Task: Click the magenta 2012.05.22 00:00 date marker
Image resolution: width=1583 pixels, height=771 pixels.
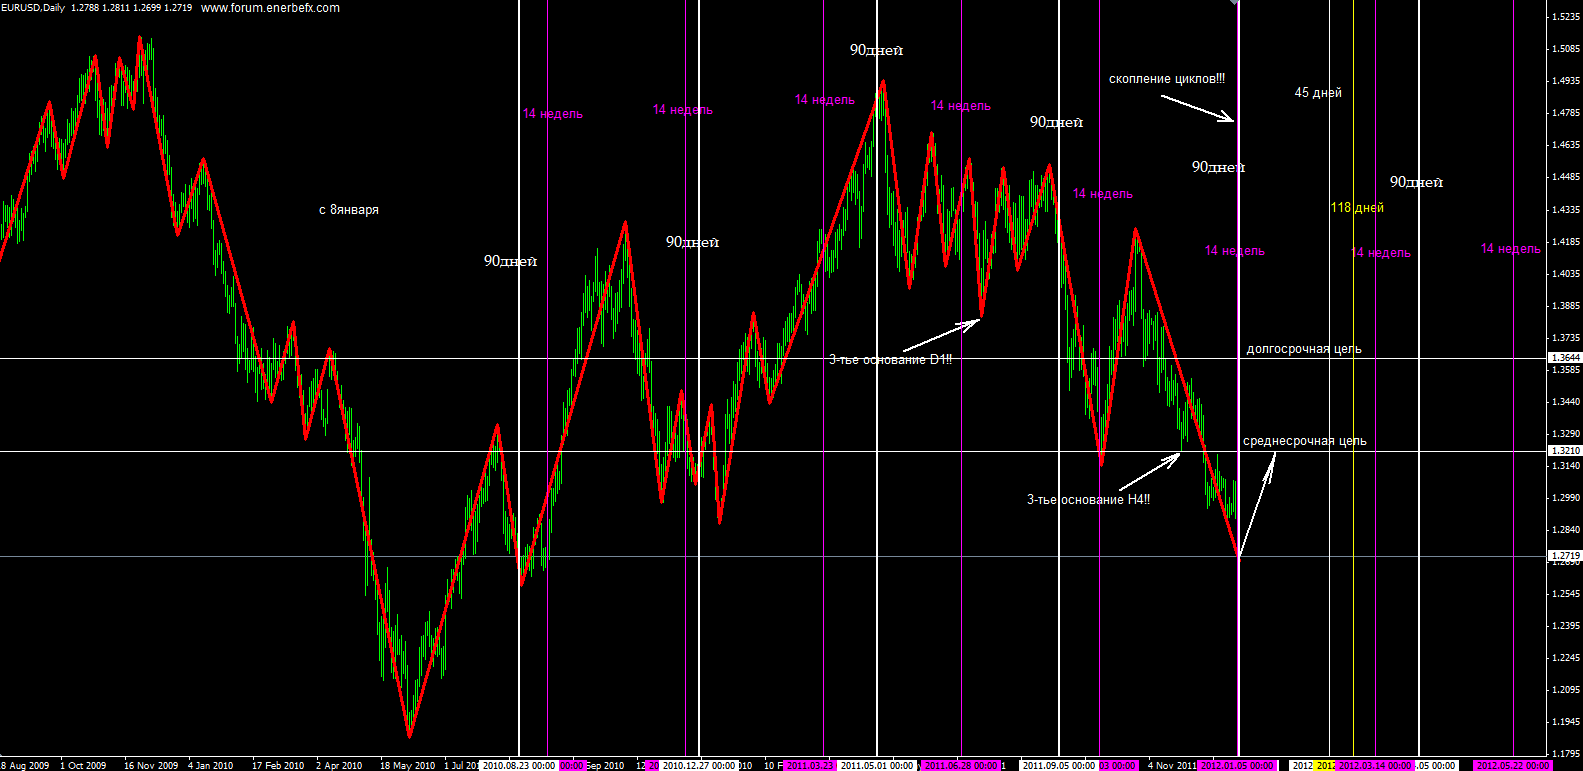Action: 1513,765
